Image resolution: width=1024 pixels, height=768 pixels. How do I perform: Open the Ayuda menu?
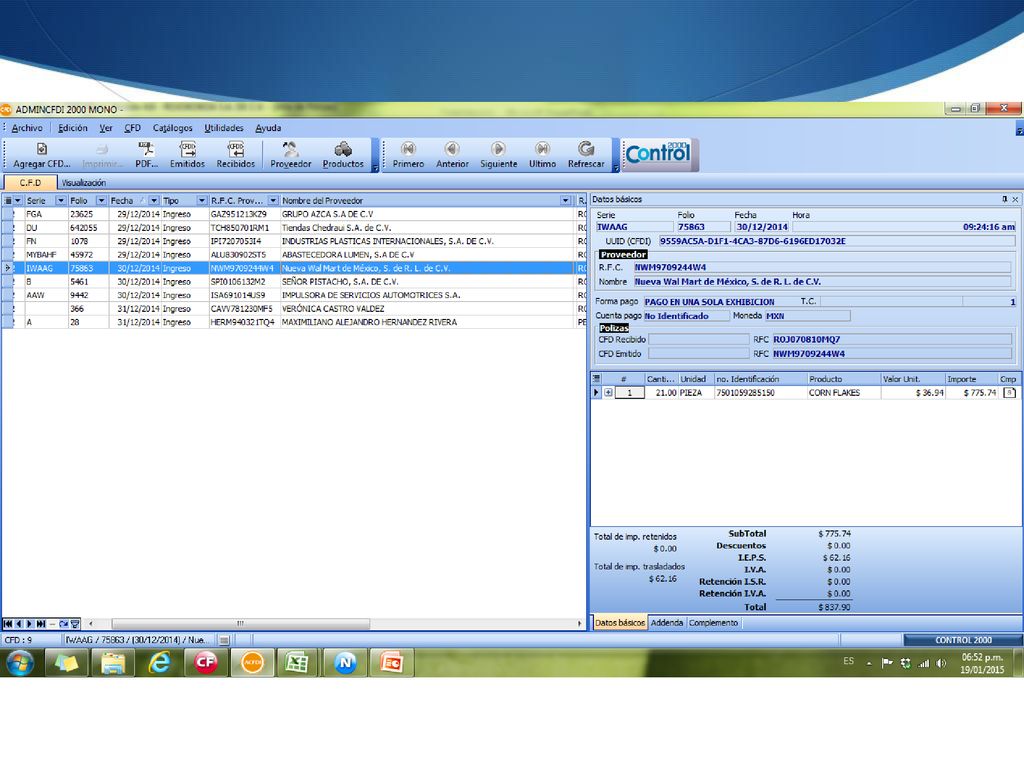[268, 128]
